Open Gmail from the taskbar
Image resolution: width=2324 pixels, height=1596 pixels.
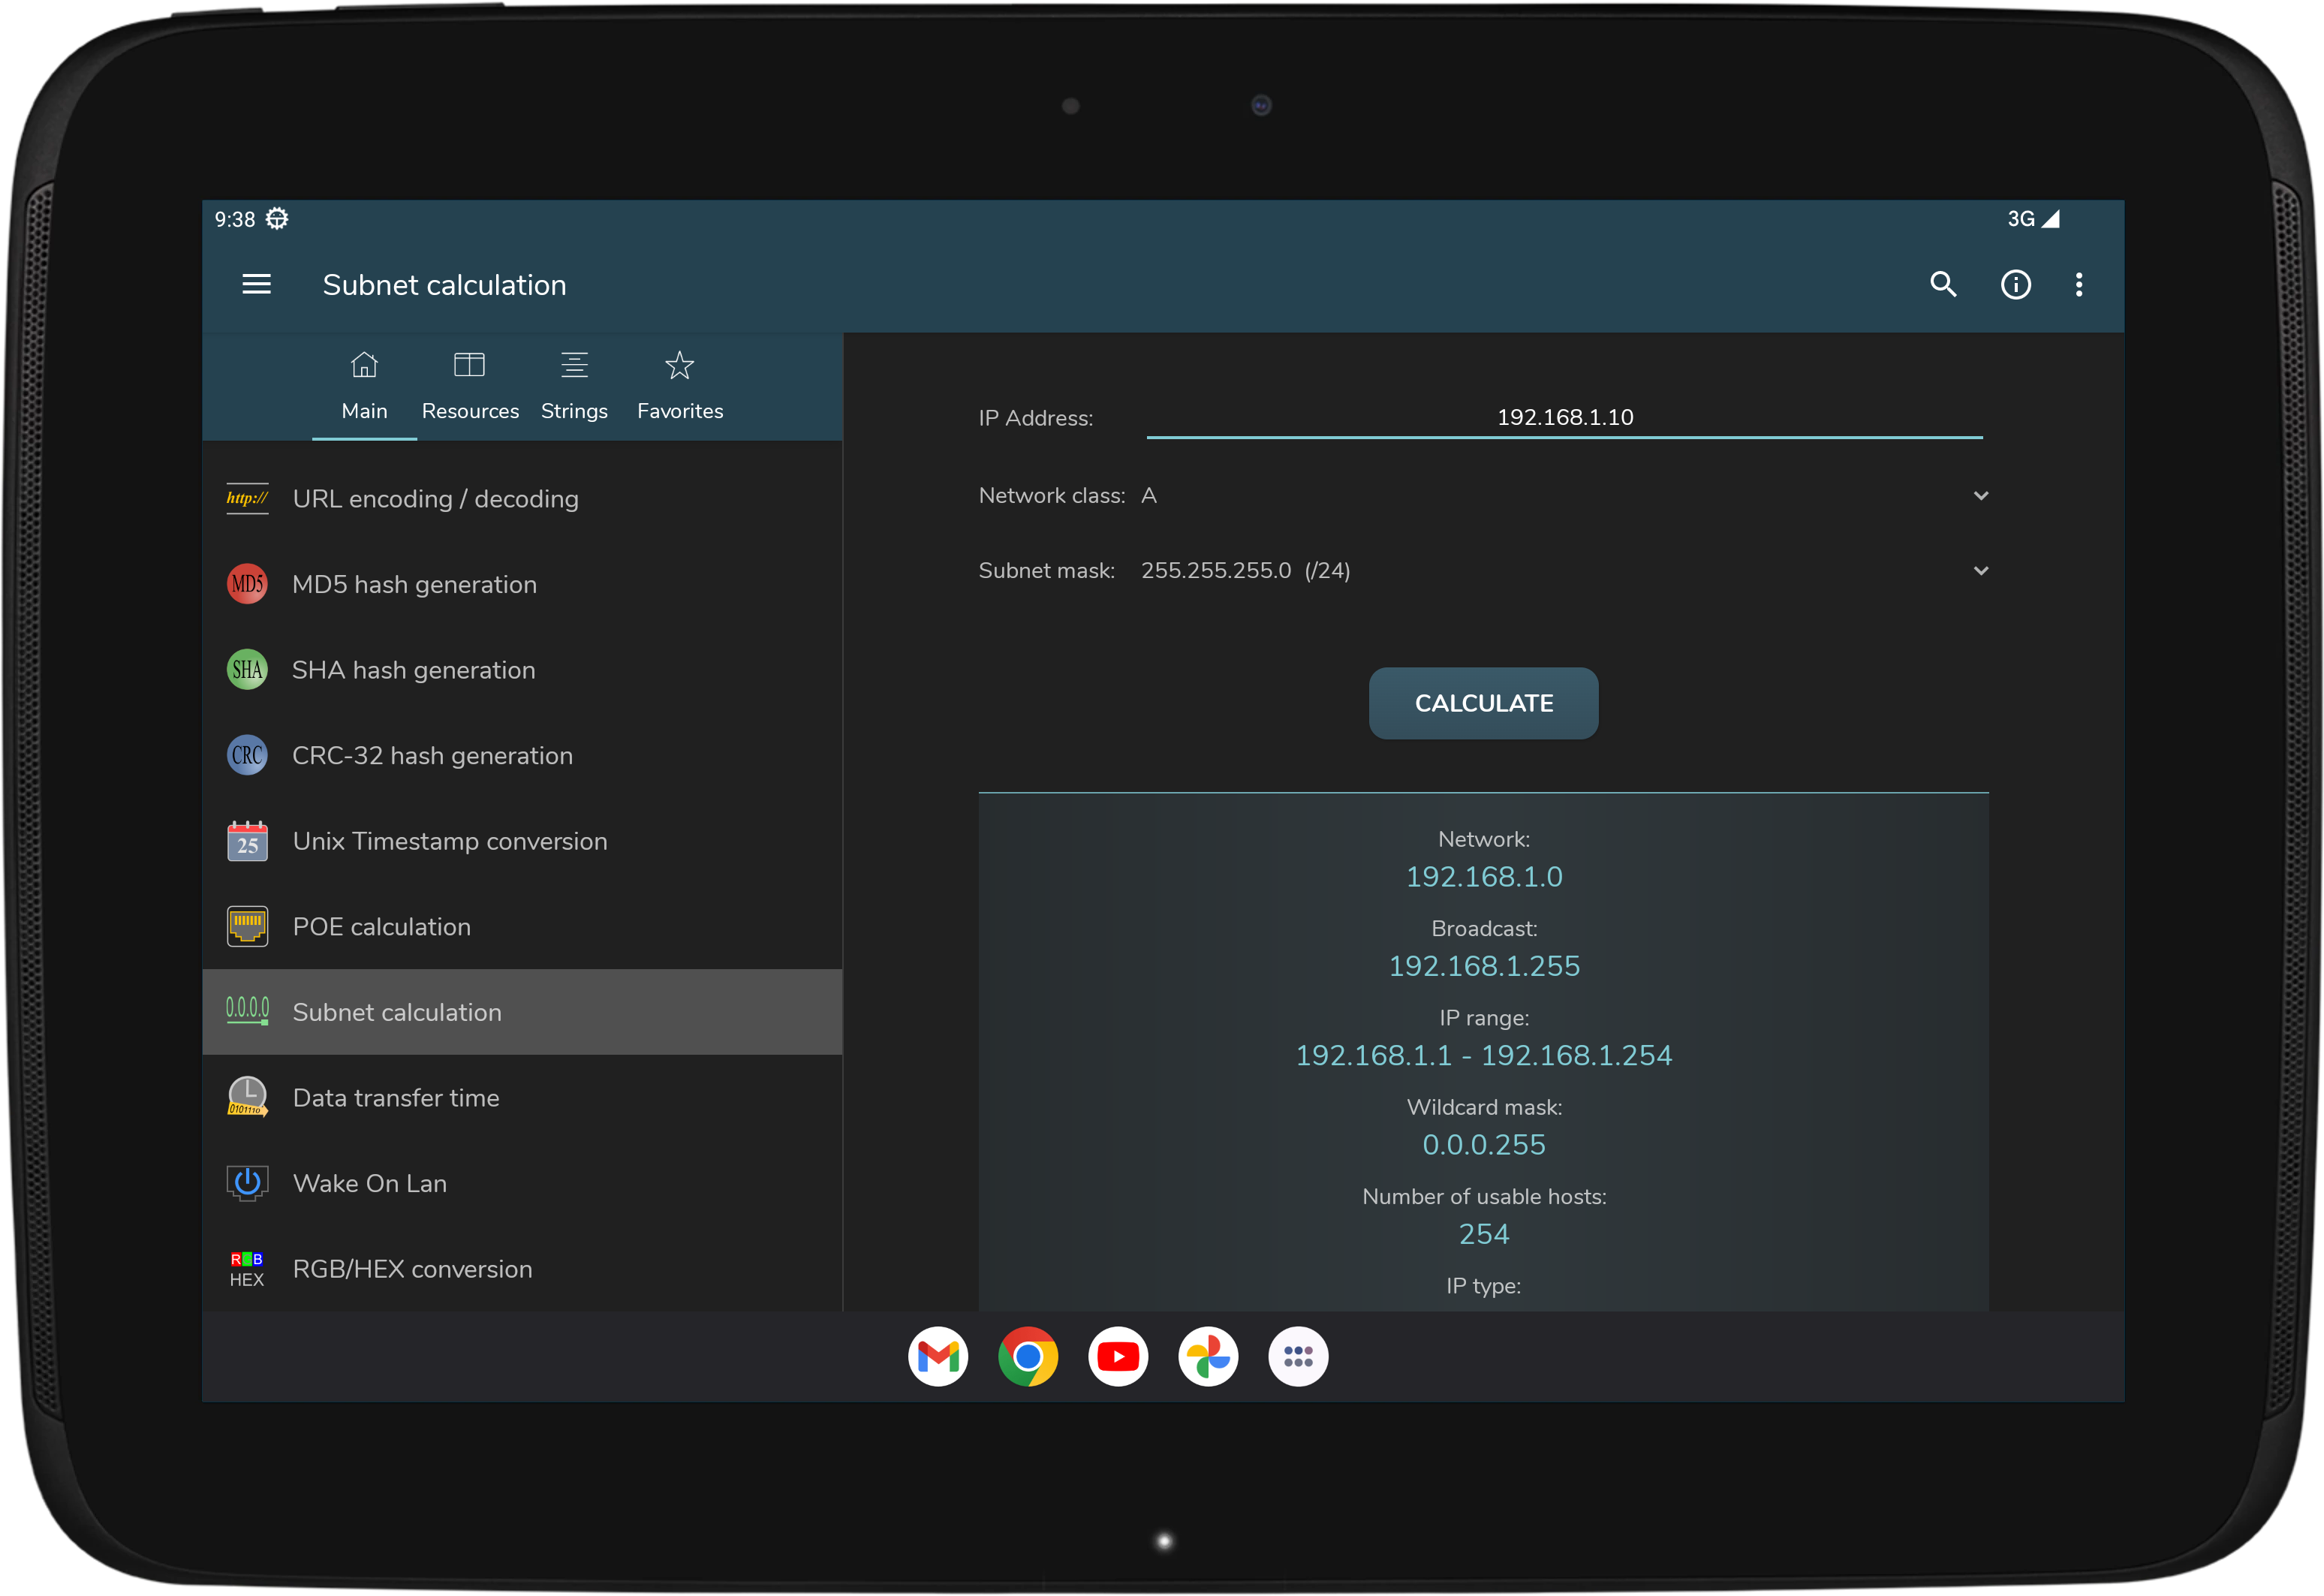[x=938, y=1357]
